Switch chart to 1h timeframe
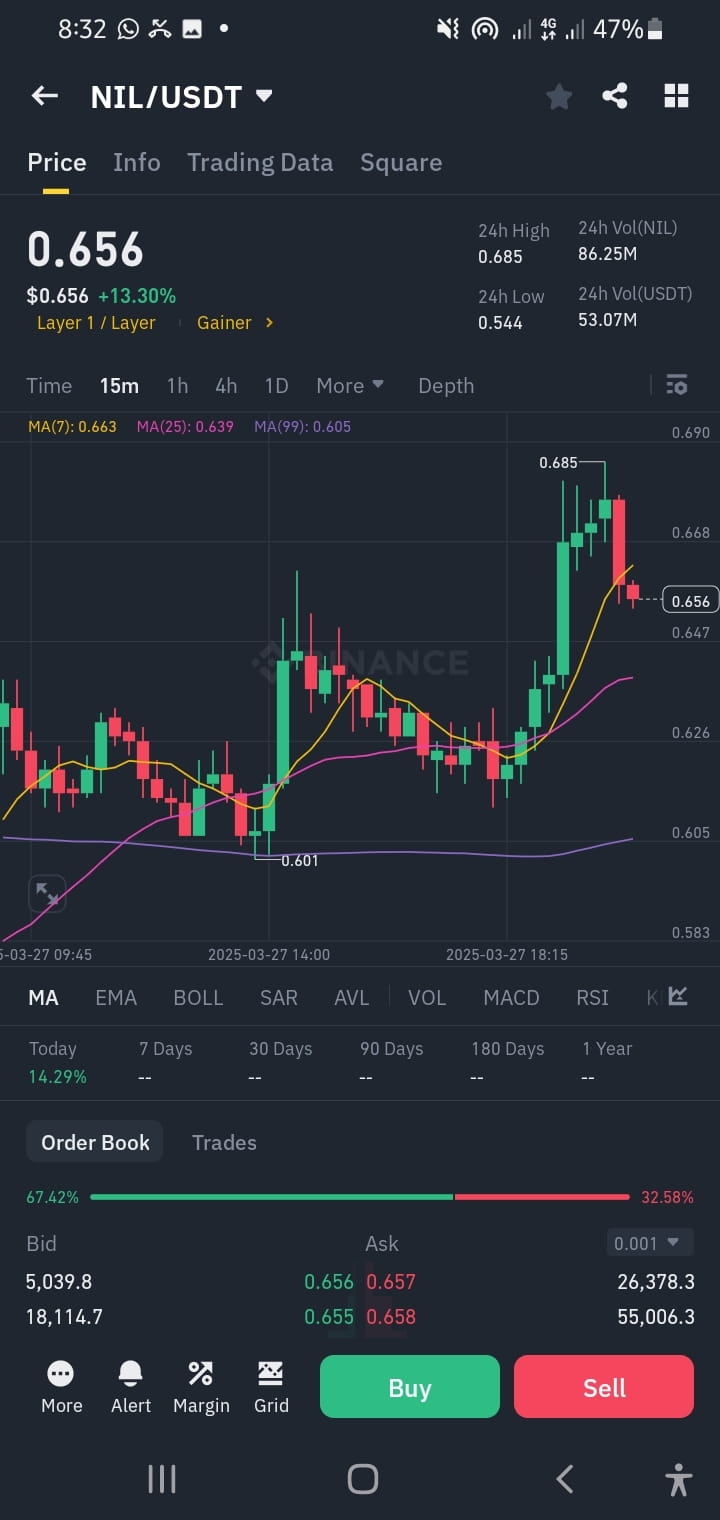Screen dimensions: 720x1520 (x=177, y=385)
